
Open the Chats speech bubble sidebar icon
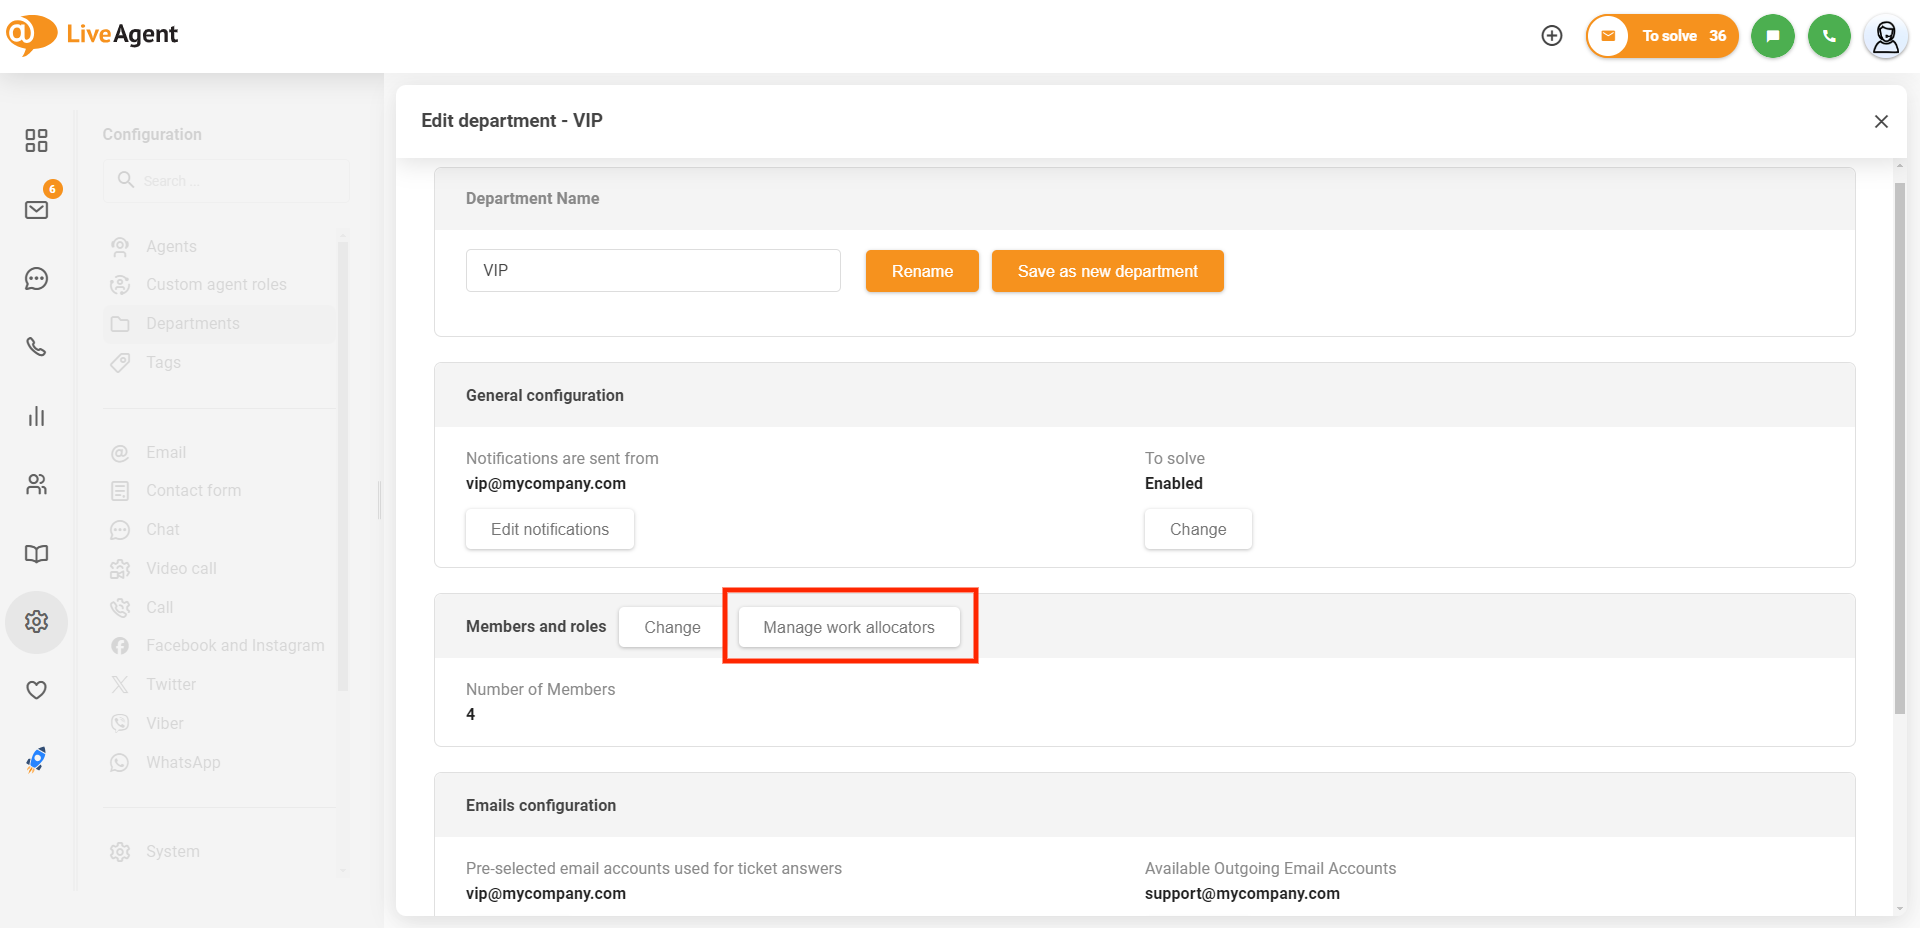pyautogui.click(x=36, y=279)
